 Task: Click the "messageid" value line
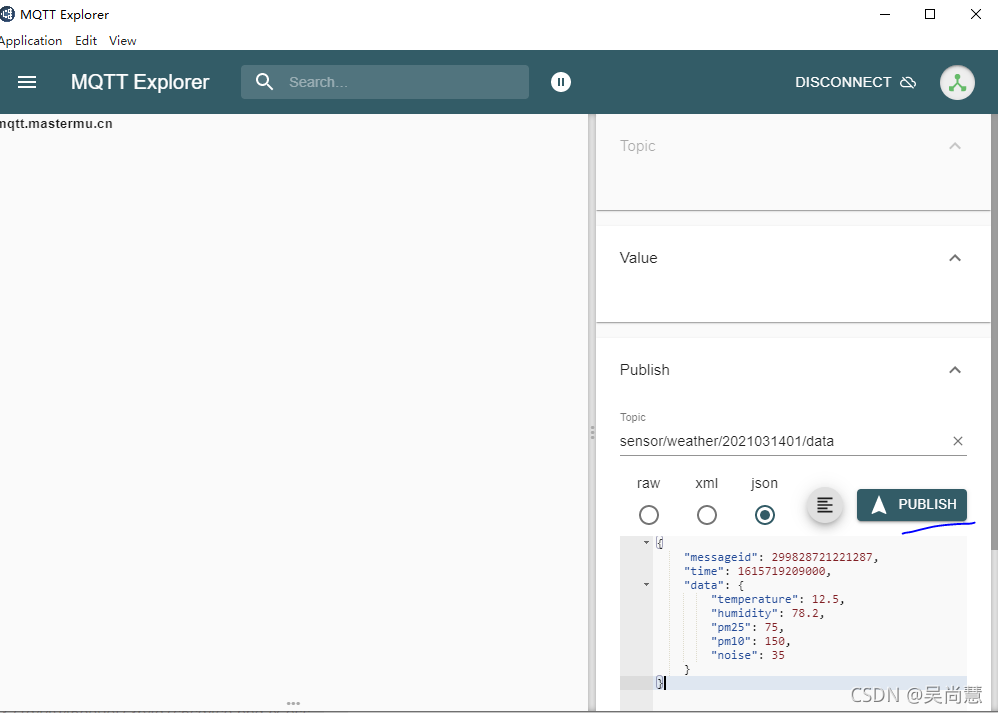point(781,557)
